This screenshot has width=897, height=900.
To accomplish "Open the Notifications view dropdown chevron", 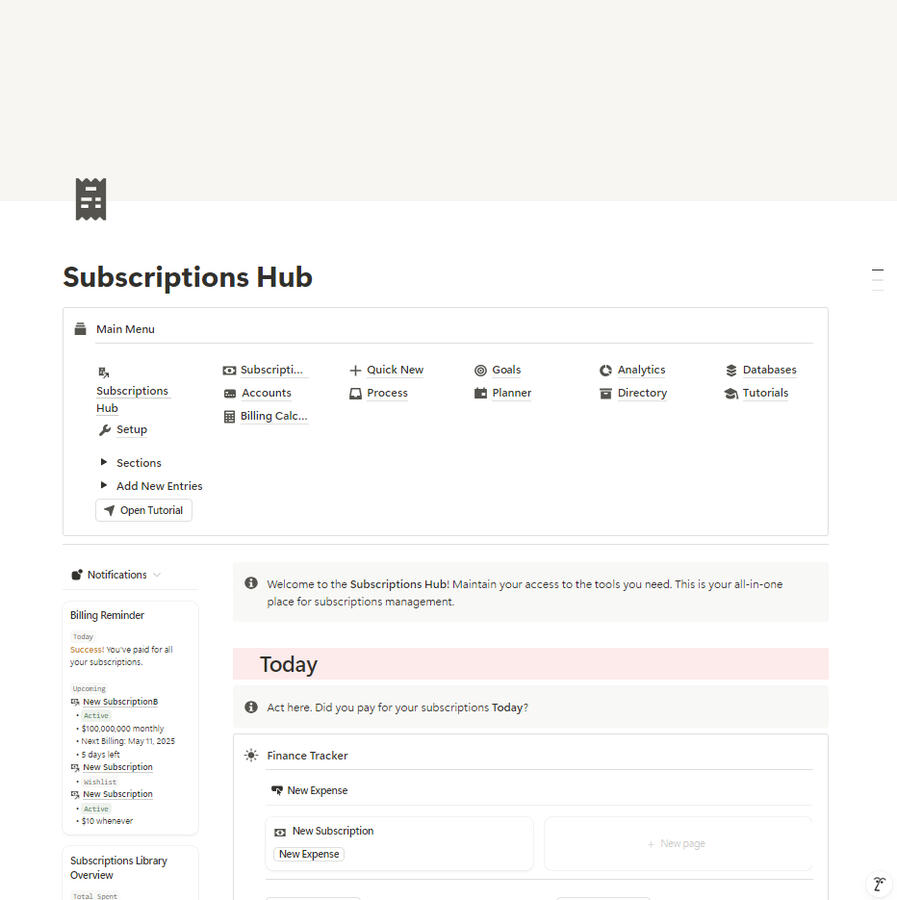I will coord(157,575).
